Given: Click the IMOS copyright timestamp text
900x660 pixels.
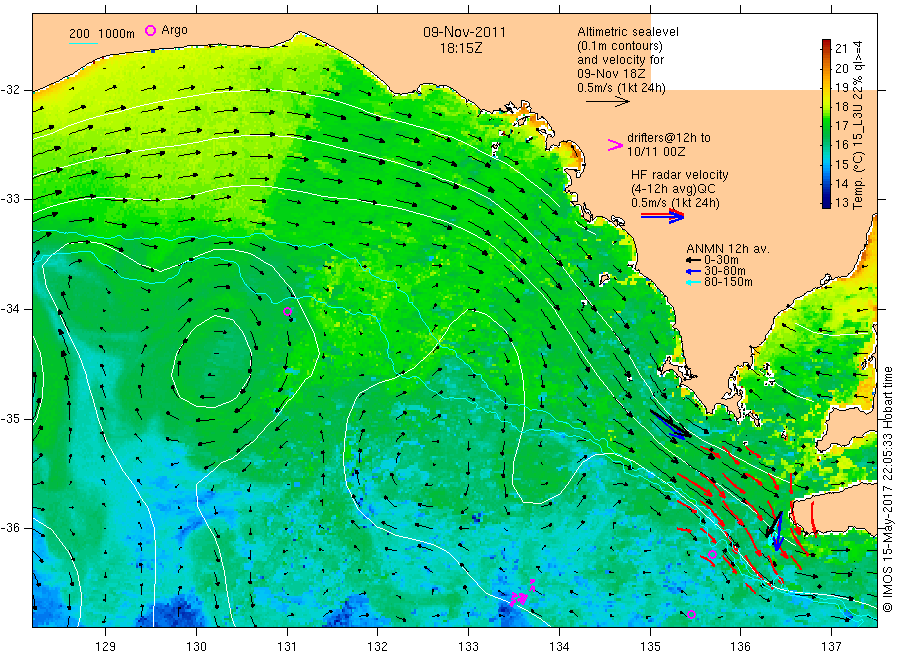Looking at the screenshot, I should click(x=888, y=490).
